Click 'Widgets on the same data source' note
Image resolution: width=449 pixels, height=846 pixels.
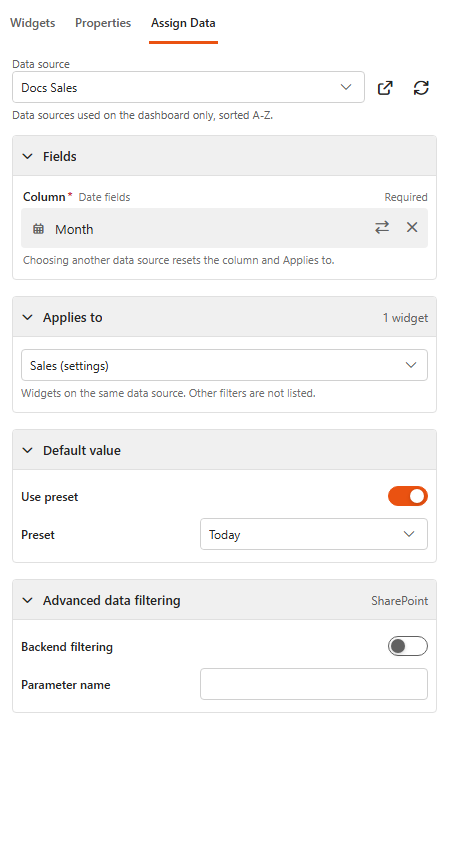(168, 393)
